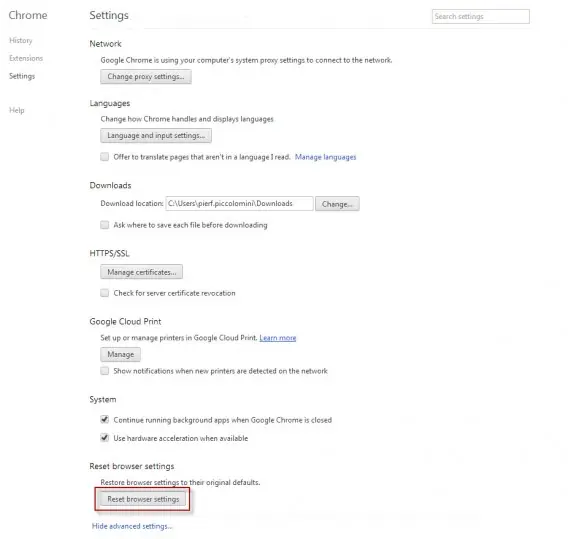568x539 pixels.
Task: Click Change button for download location
Action: click(x=337, y=204)
